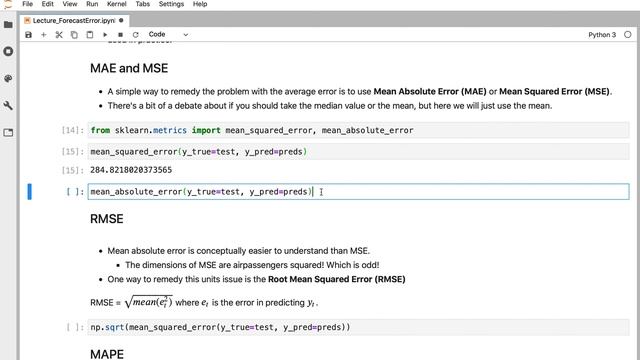Viewport: 640px width, 360px height.
Task: Open the Tabs menu
Action: point(142,4)
